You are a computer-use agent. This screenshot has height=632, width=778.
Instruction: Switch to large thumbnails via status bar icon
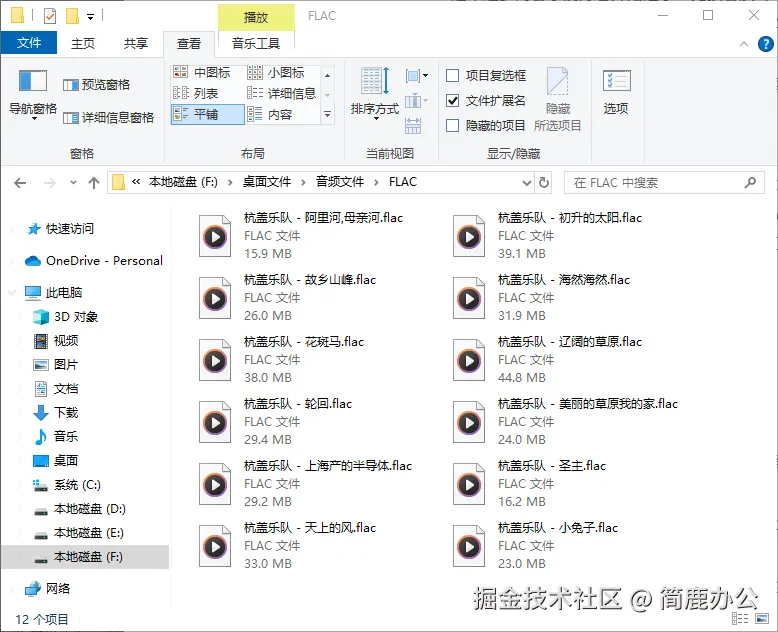pyautogui.click(x=762, y=618)
